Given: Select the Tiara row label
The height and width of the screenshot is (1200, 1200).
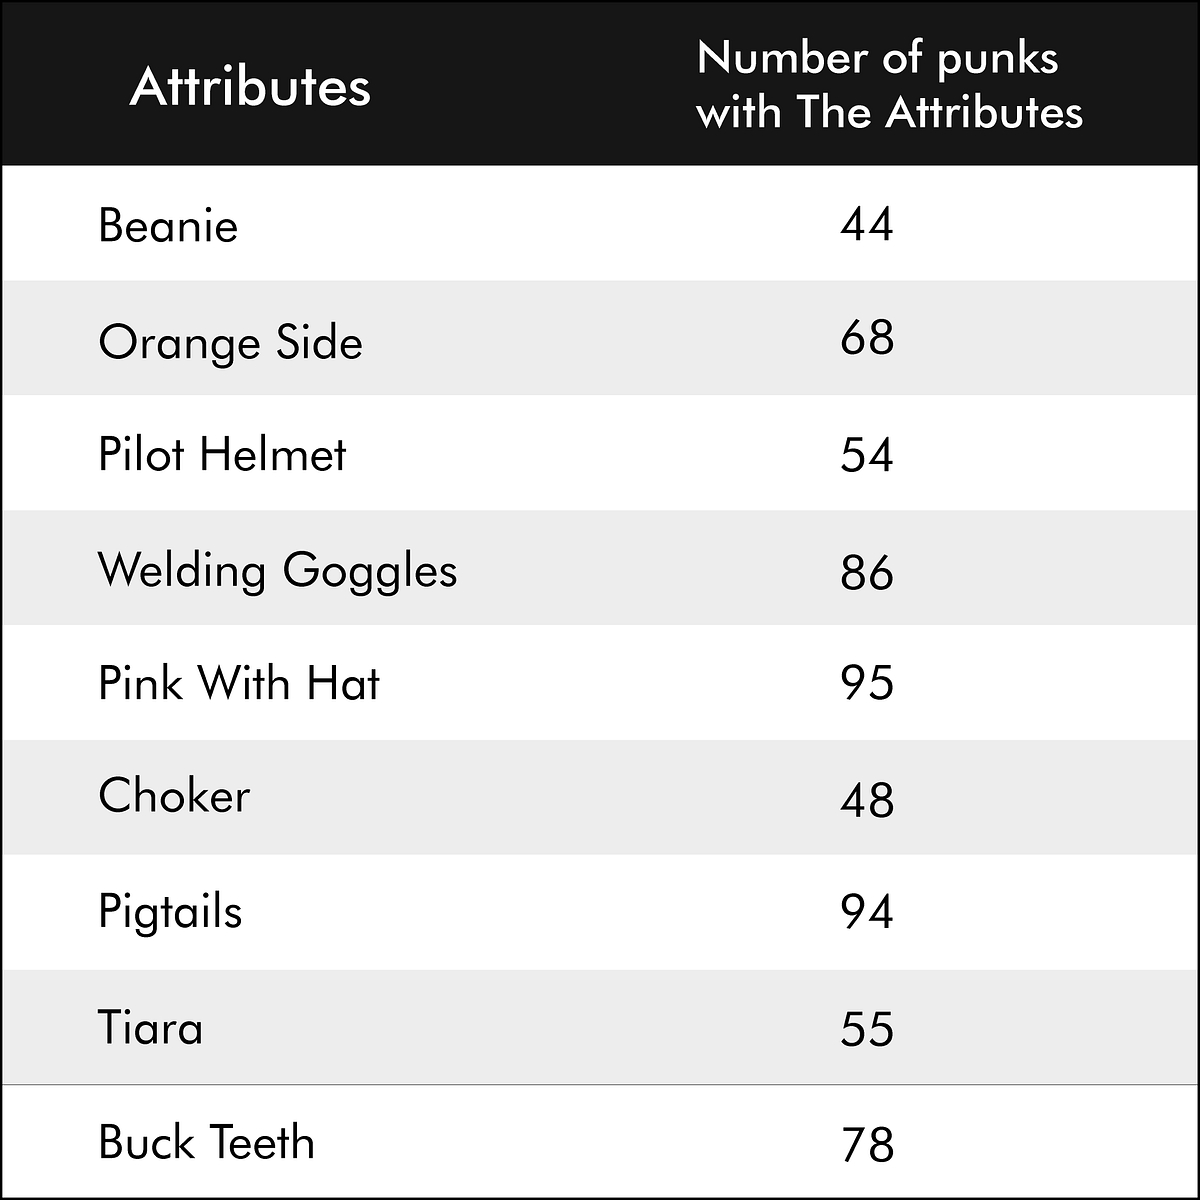Looking at the screenshot, I should click(150, 1028).
